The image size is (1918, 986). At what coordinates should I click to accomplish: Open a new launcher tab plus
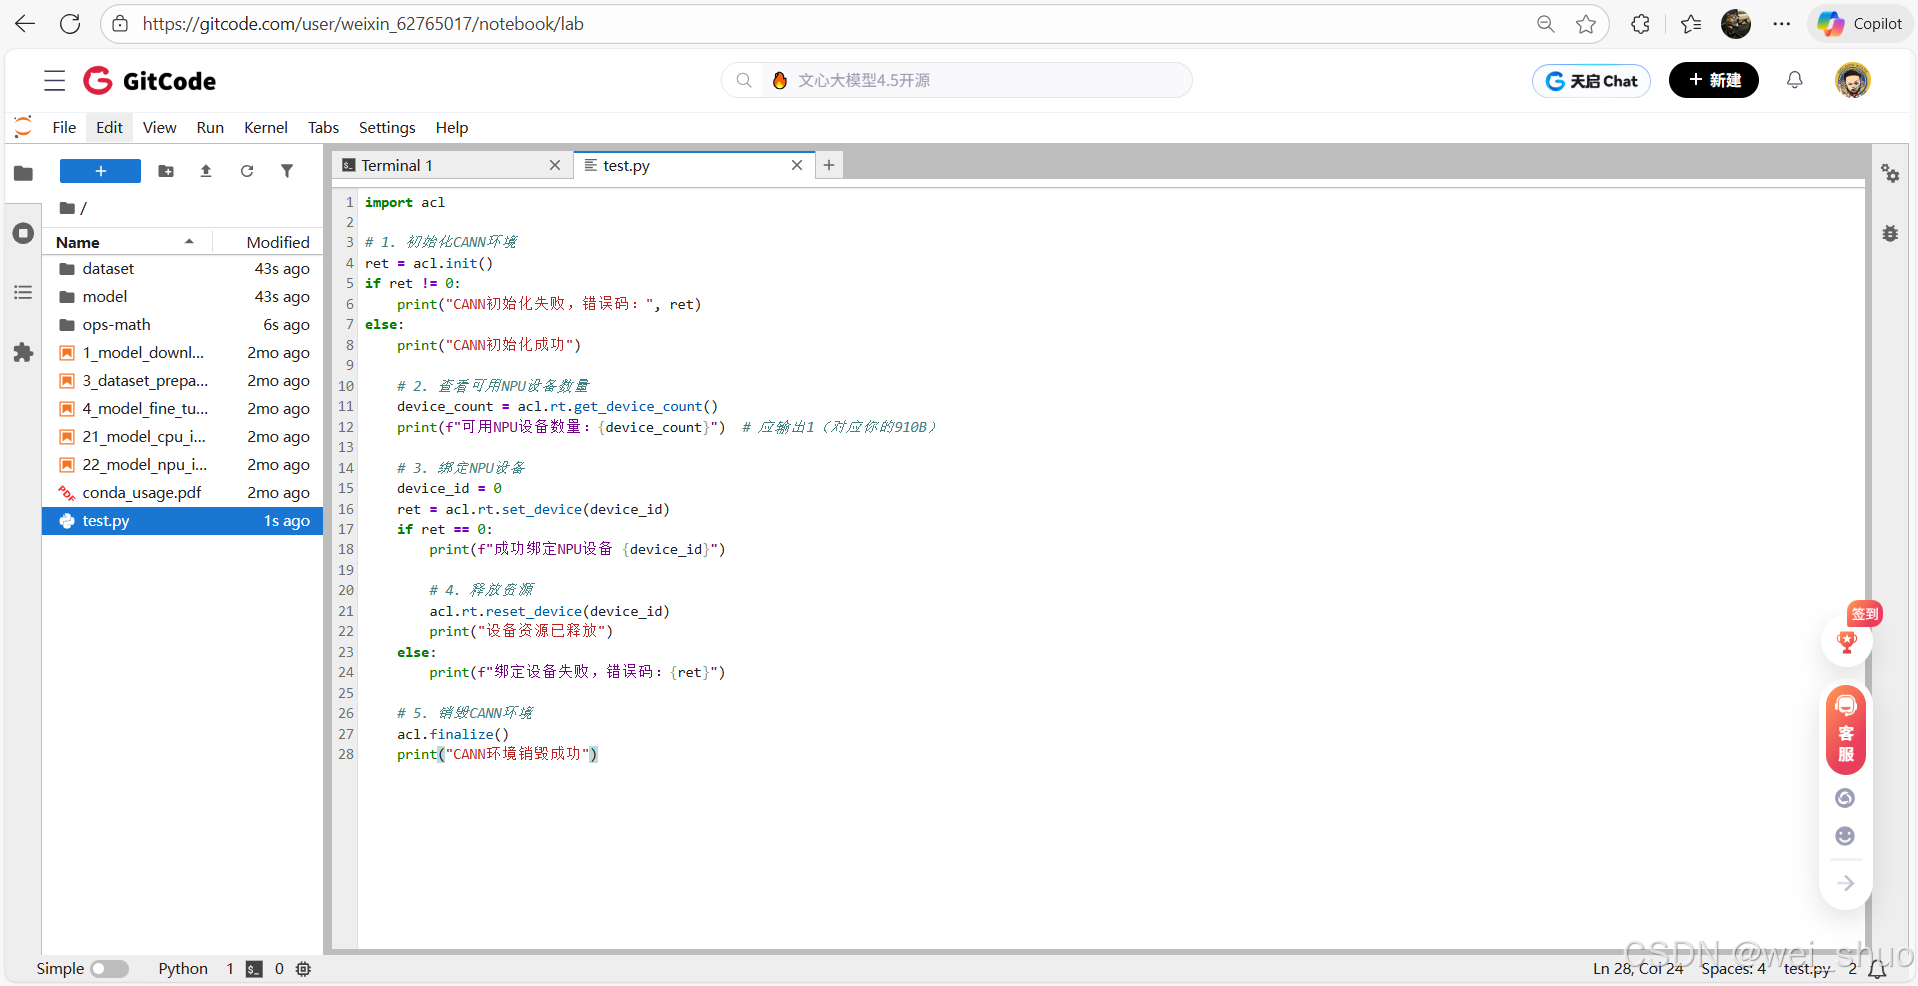(829, 165)
